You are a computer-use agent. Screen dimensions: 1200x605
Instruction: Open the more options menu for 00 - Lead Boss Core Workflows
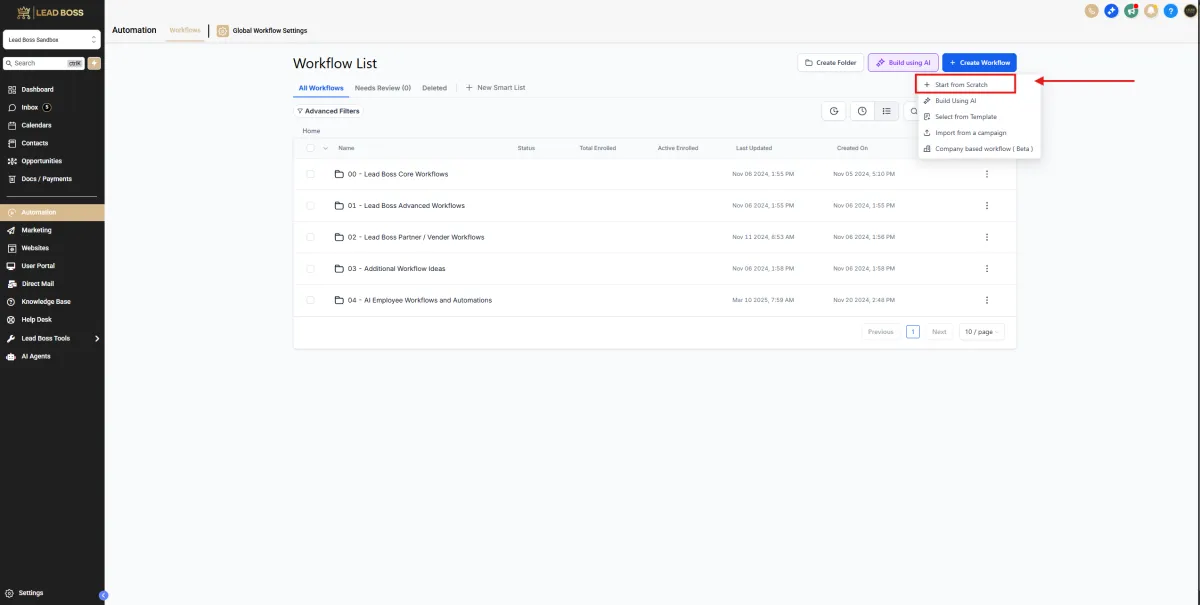tap(987, 174)
